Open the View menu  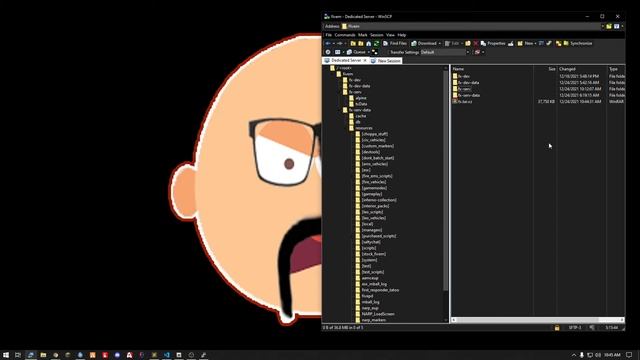390,35
